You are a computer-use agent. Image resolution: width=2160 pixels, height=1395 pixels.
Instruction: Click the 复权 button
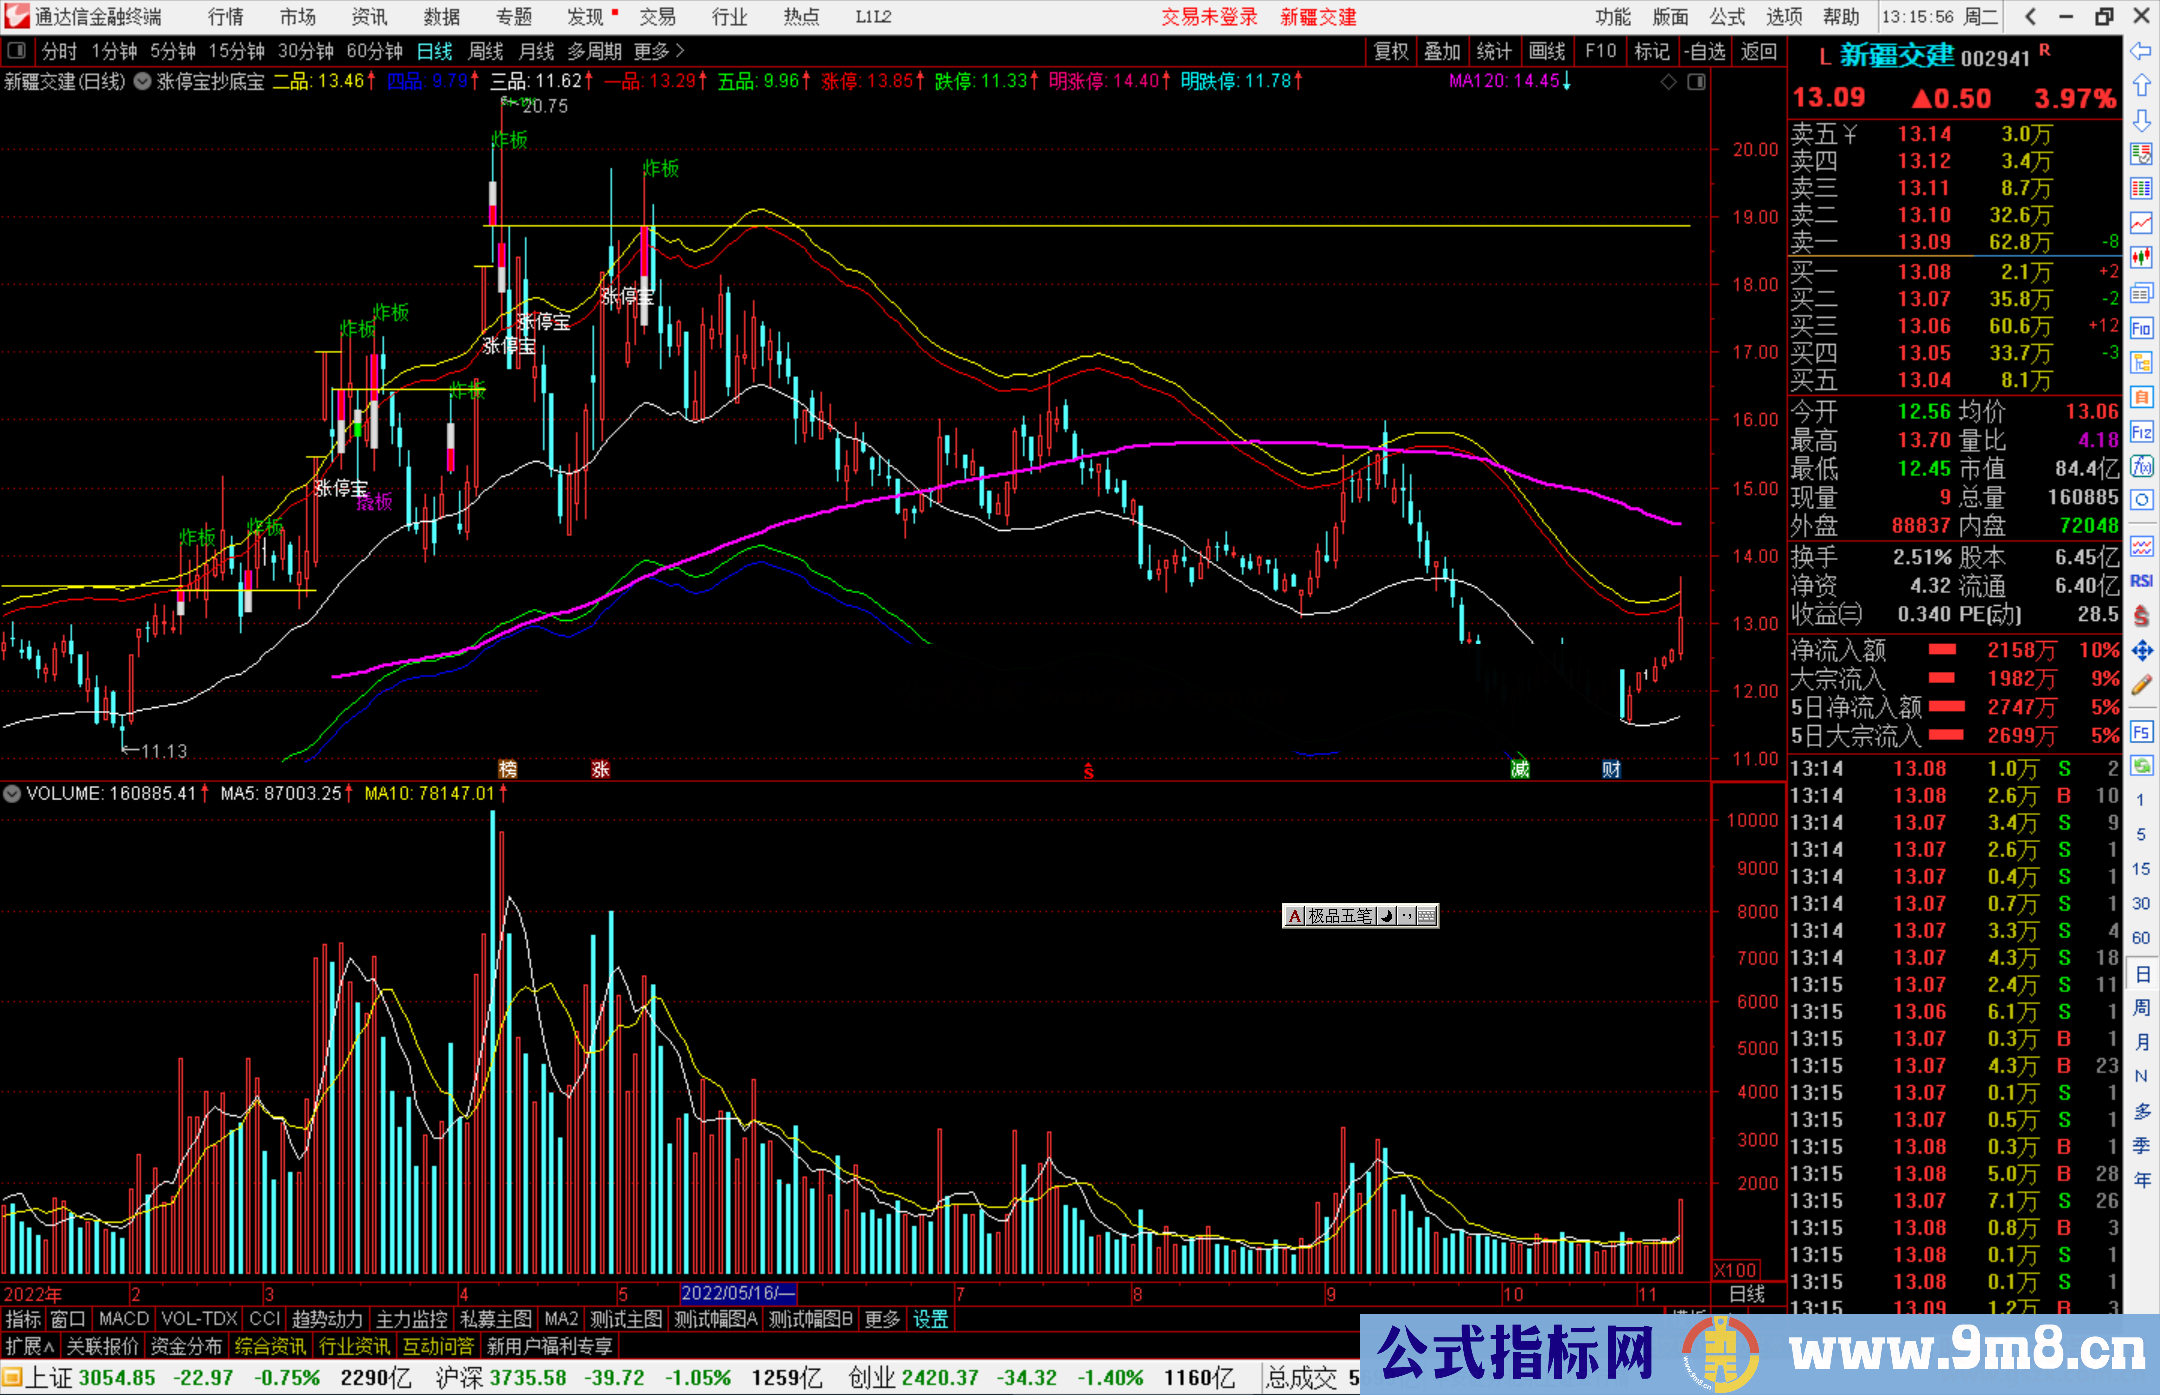tap(1391, 51)
